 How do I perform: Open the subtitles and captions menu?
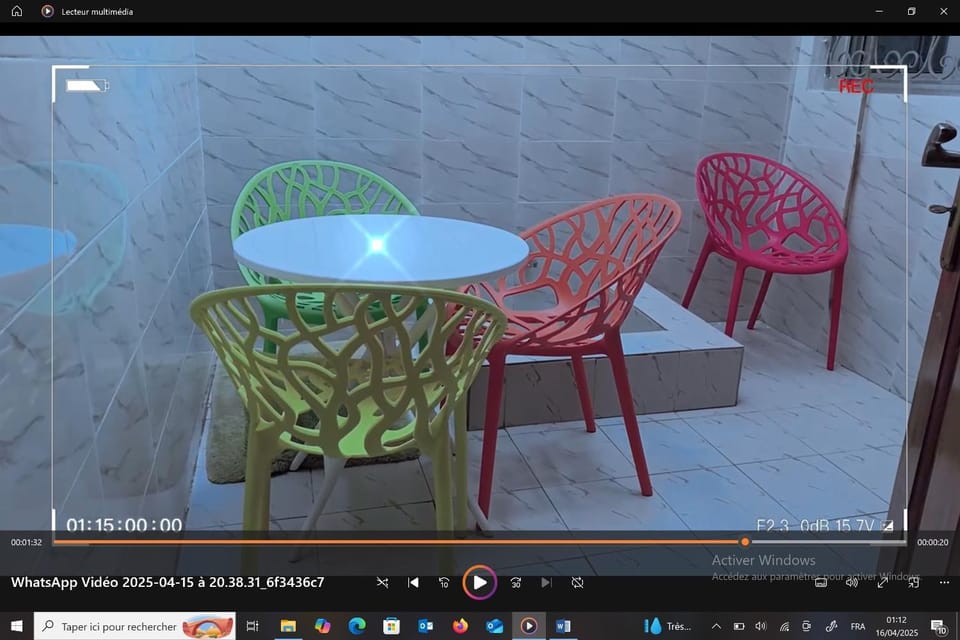click(x=821, y=582)
